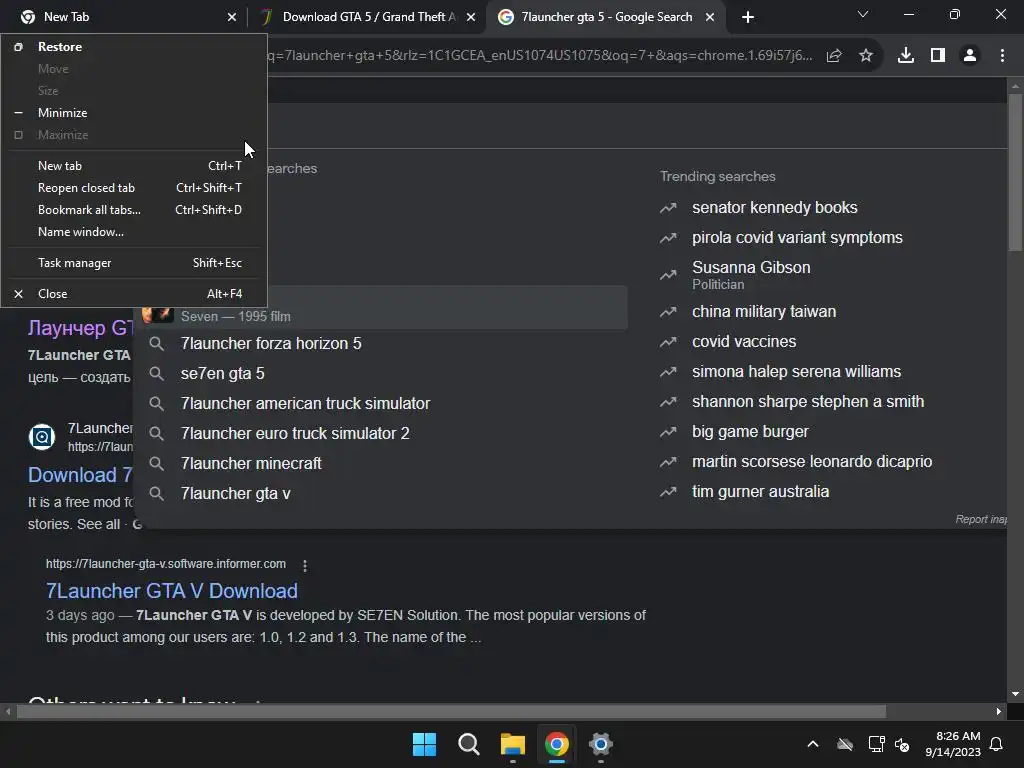Open the tab search chevron
The height and width of the screenshot is (768, 1024).
point(863,14)
